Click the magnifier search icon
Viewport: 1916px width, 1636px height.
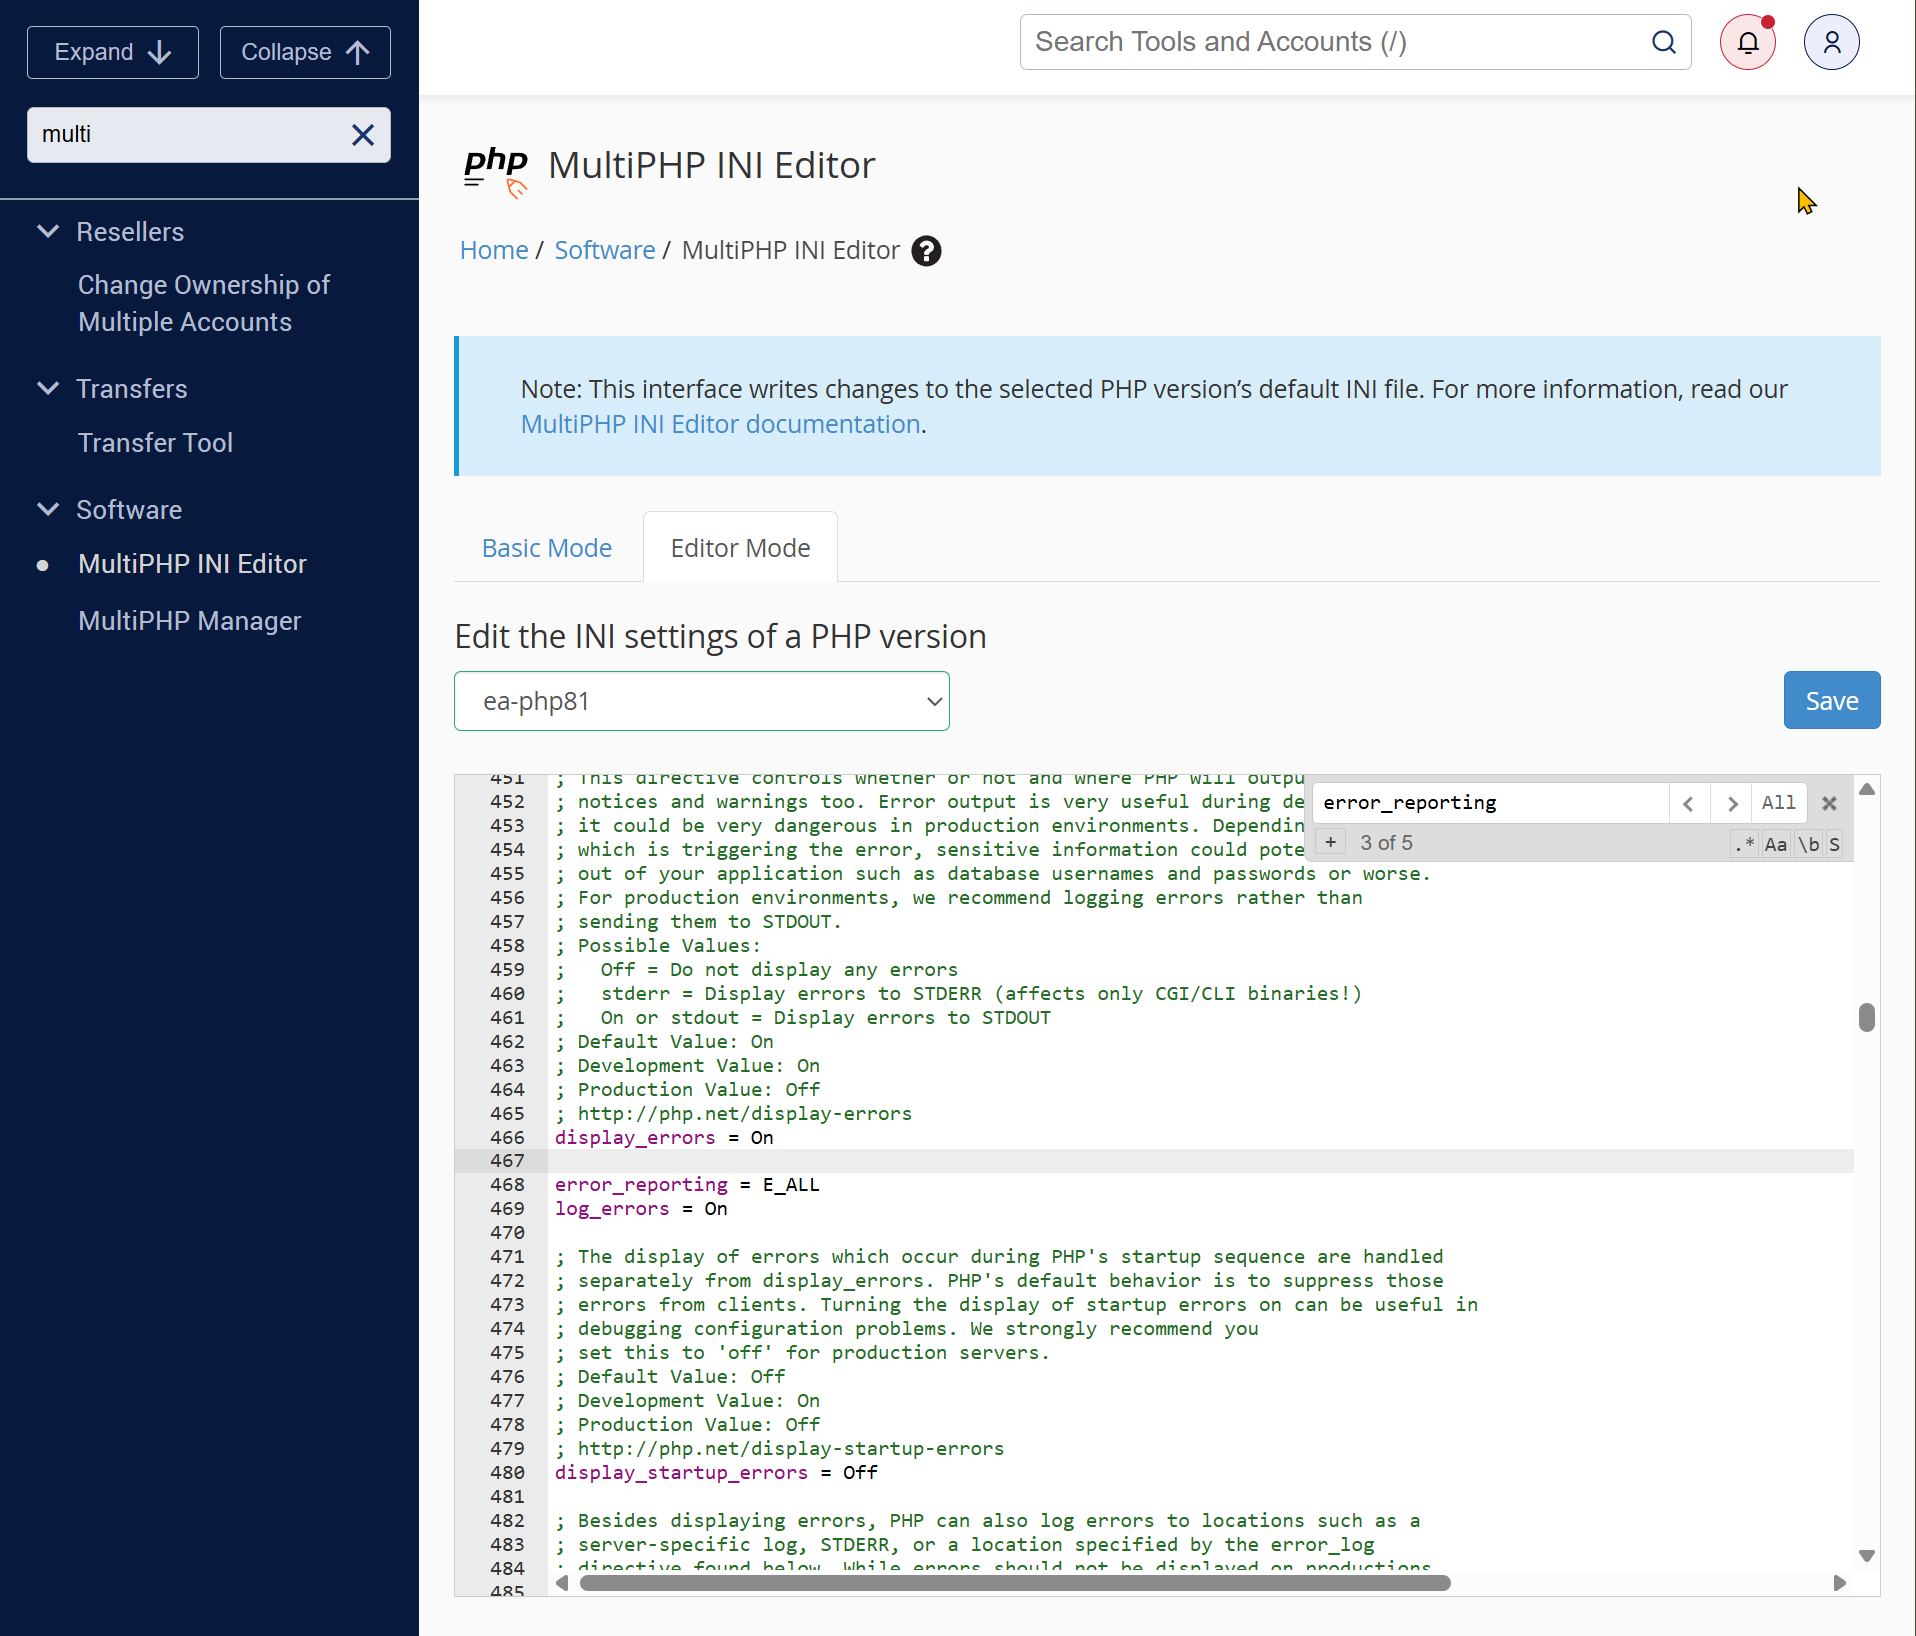pyautogui.click(x=1664, y=42)
